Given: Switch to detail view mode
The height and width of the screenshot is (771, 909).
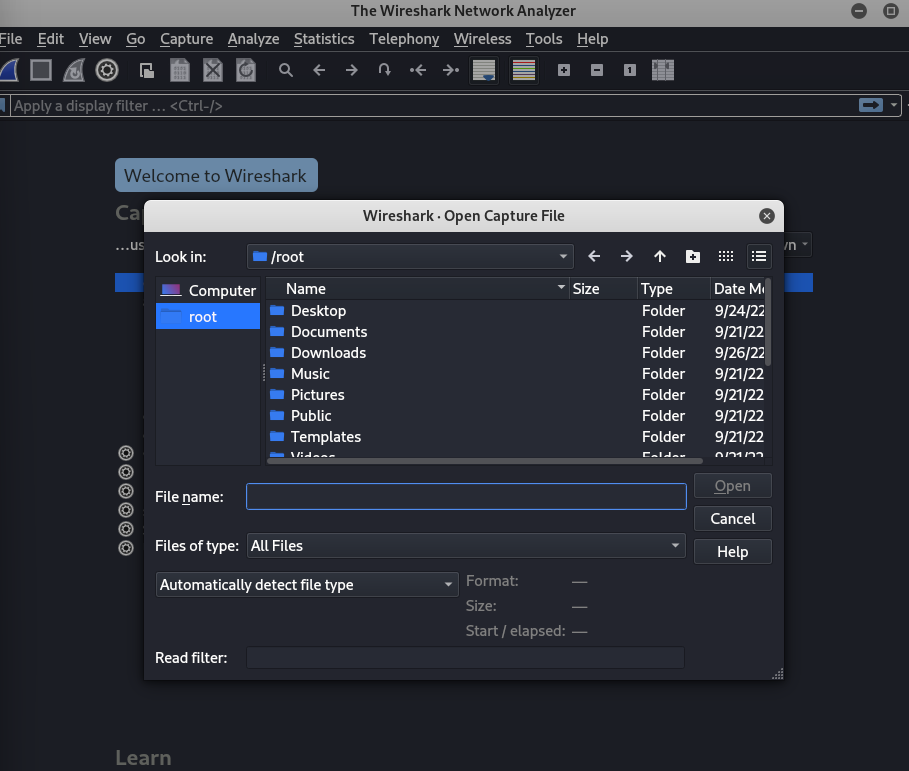Looking at the screenshot, I should pyautogui.click(x=759, y=256).
